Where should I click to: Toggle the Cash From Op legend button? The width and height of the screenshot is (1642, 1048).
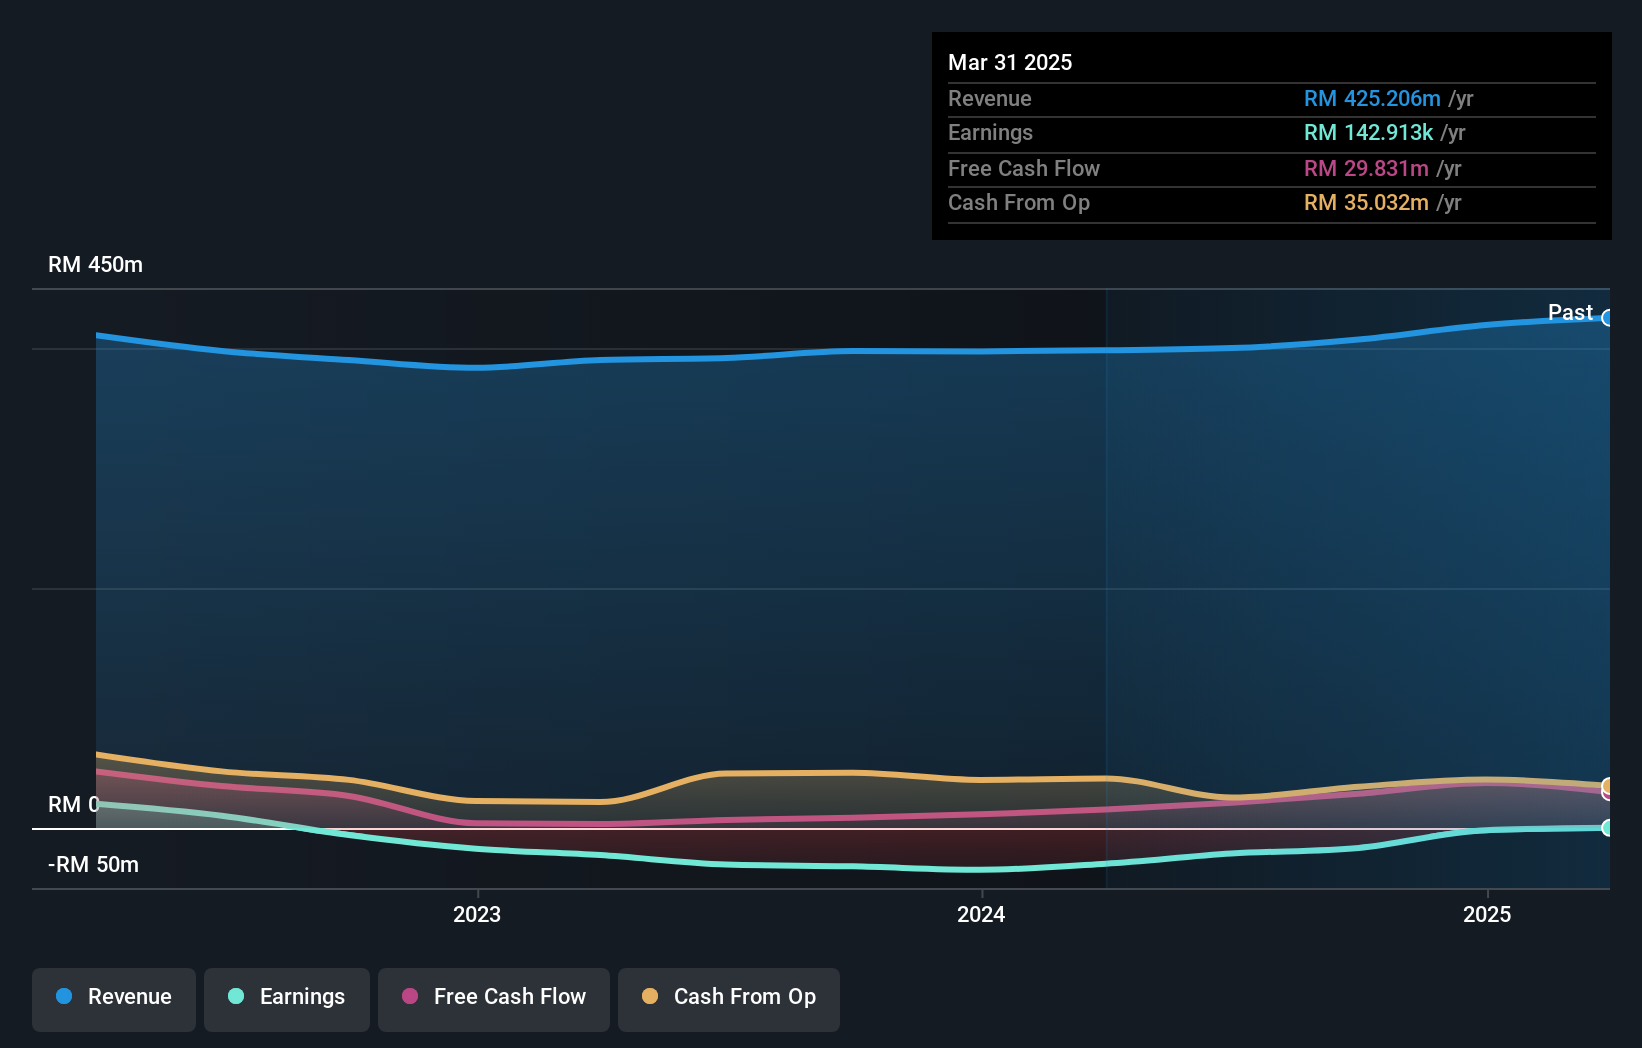[x=729, y=999]
